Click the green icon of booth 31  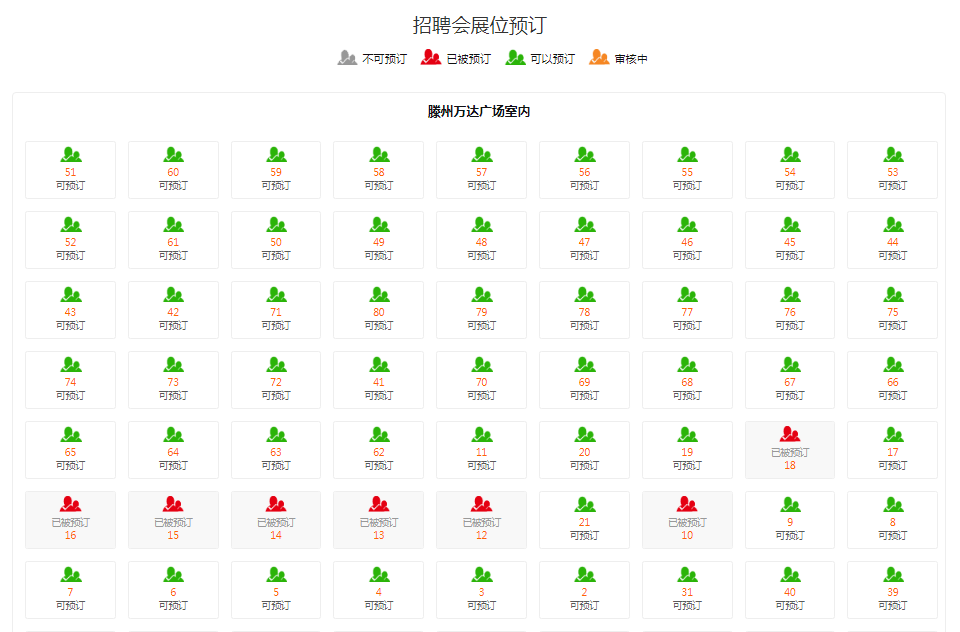688,574
